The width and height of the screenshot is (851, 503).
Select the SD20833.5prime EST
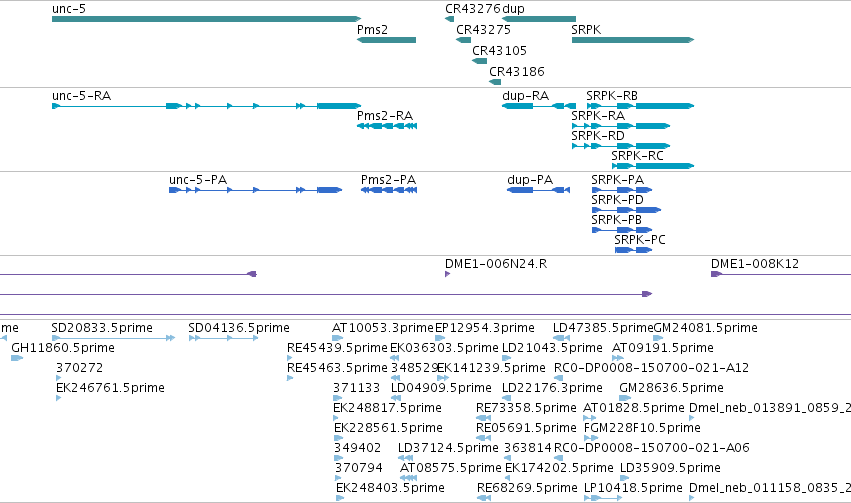(113, 338)
